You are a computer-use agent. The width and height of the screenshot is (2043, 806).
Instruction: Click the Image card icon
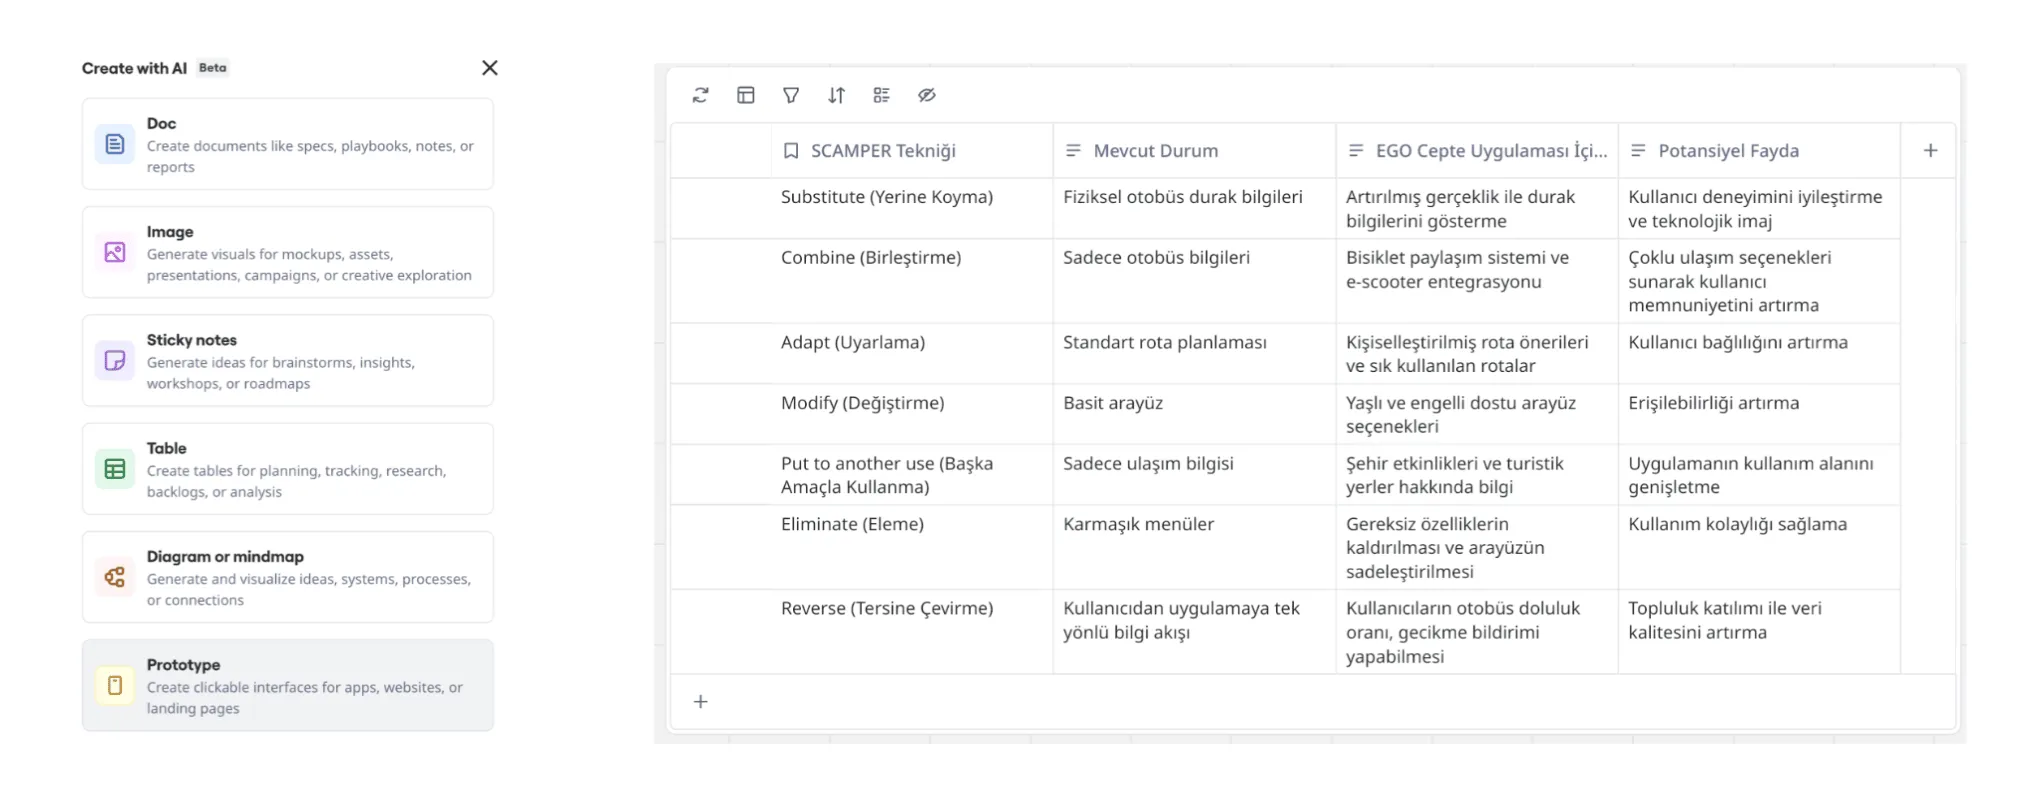click(x=115, y=252)
